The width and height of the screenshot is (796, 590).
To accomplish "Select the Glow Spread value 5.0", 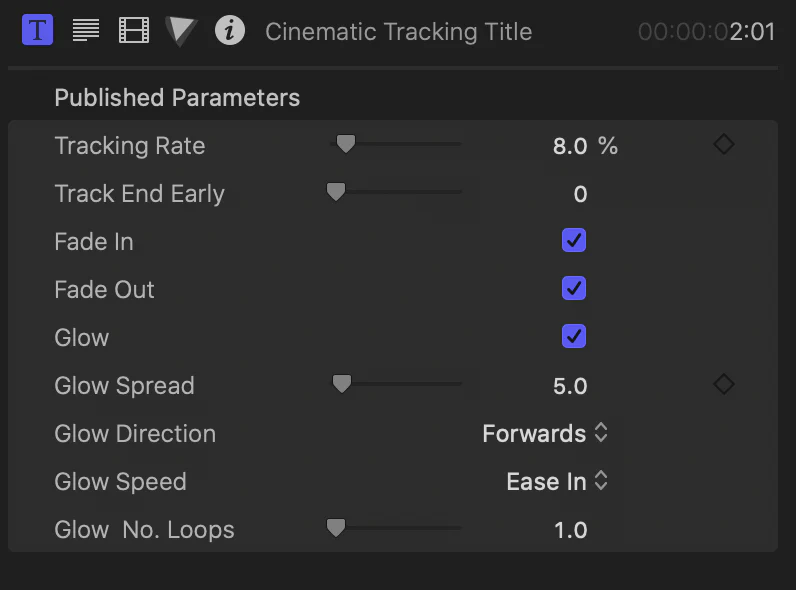I will pos(570,386).
